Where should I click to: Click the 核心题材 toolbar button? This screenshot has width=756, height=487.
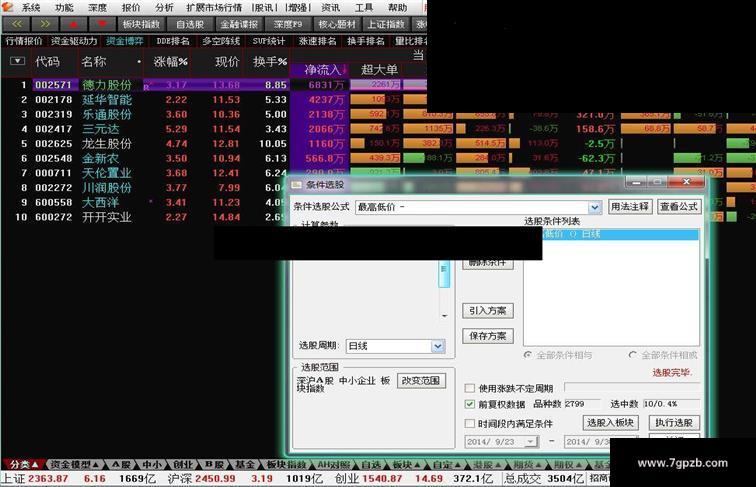click(337, 24)
